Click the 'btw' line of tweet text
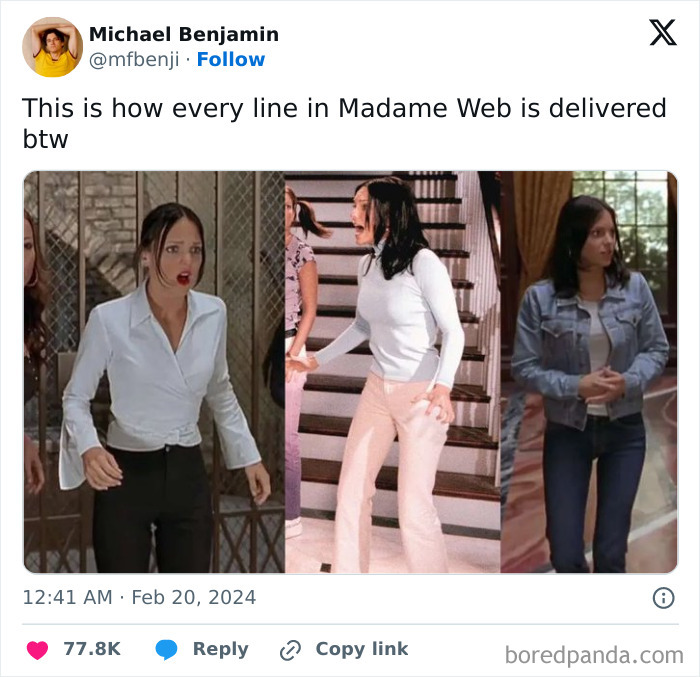Image resolution: width=700 pixels, height=677 pixels. pyautogui.click(x=45, y=139)
